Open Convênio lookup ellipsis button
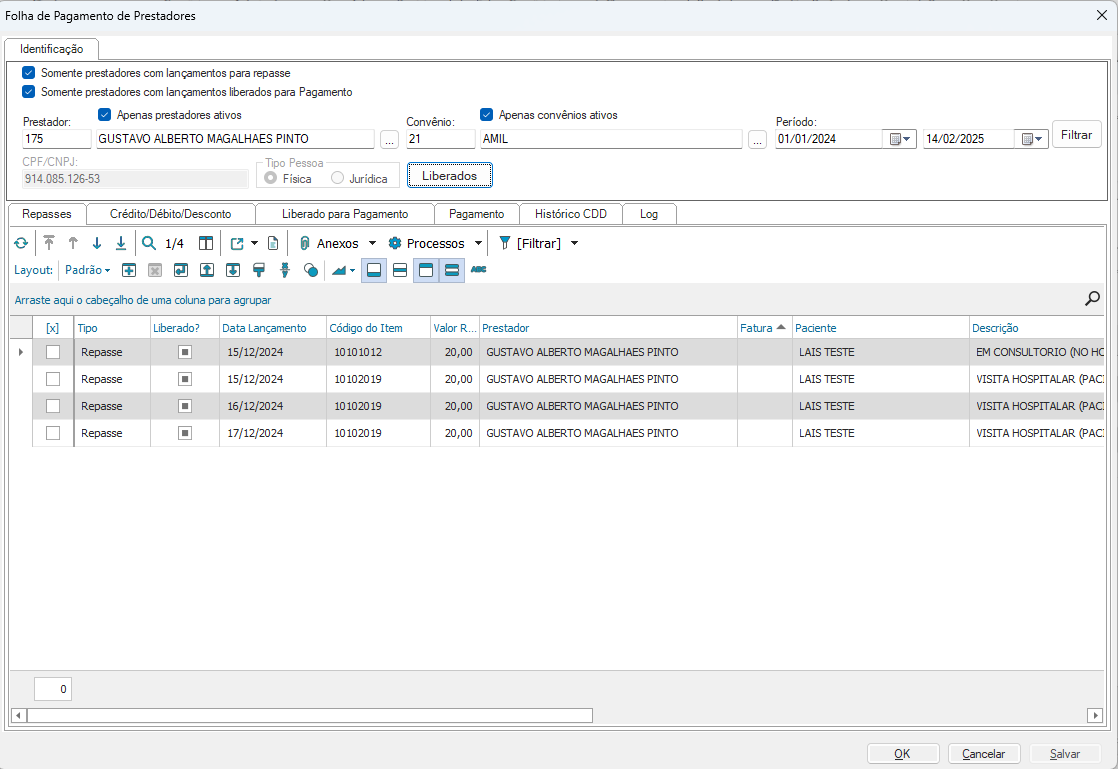Screen dimensions: 1118x769 758,140
